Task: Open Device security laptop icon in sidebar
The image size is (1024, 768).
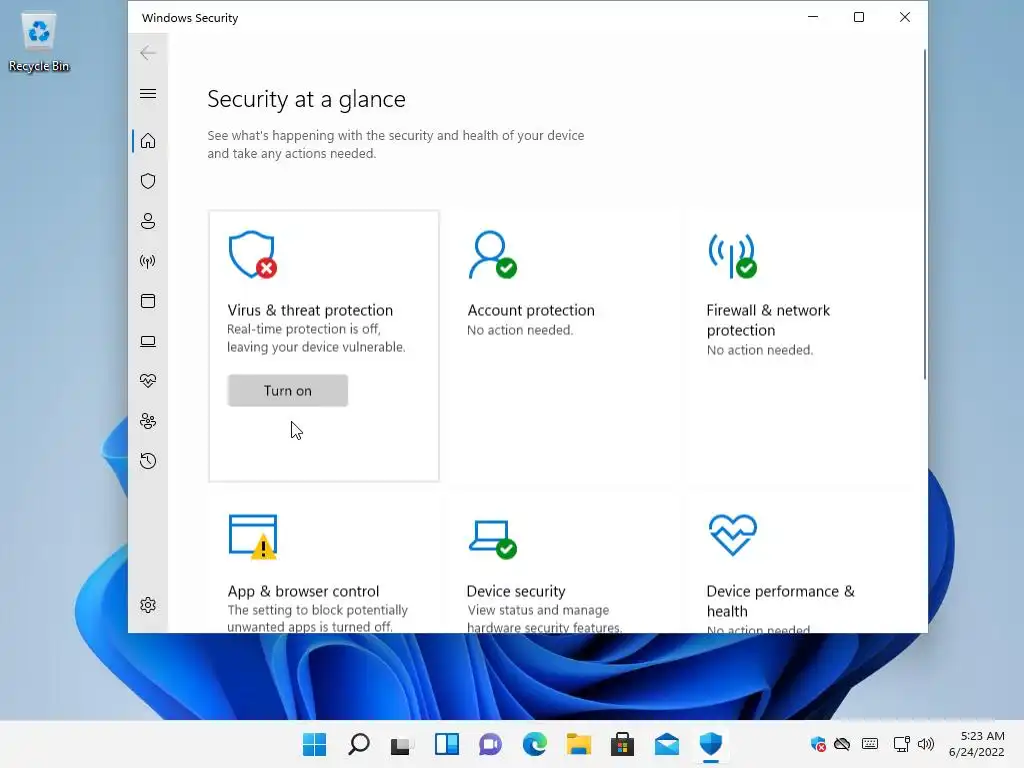Action: click(148, 341)
